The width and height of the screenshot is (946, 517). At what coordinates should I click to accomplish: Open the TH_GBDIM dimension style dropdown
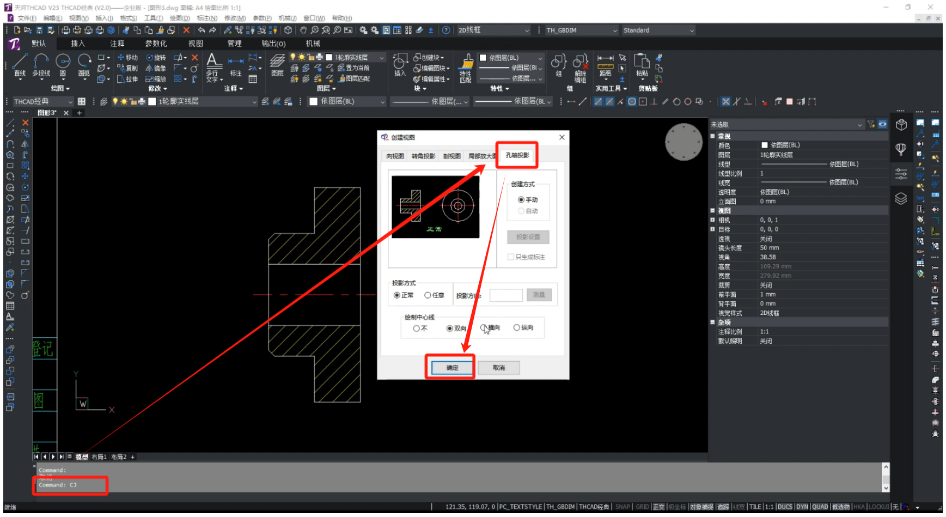click(x=581, y=30)
